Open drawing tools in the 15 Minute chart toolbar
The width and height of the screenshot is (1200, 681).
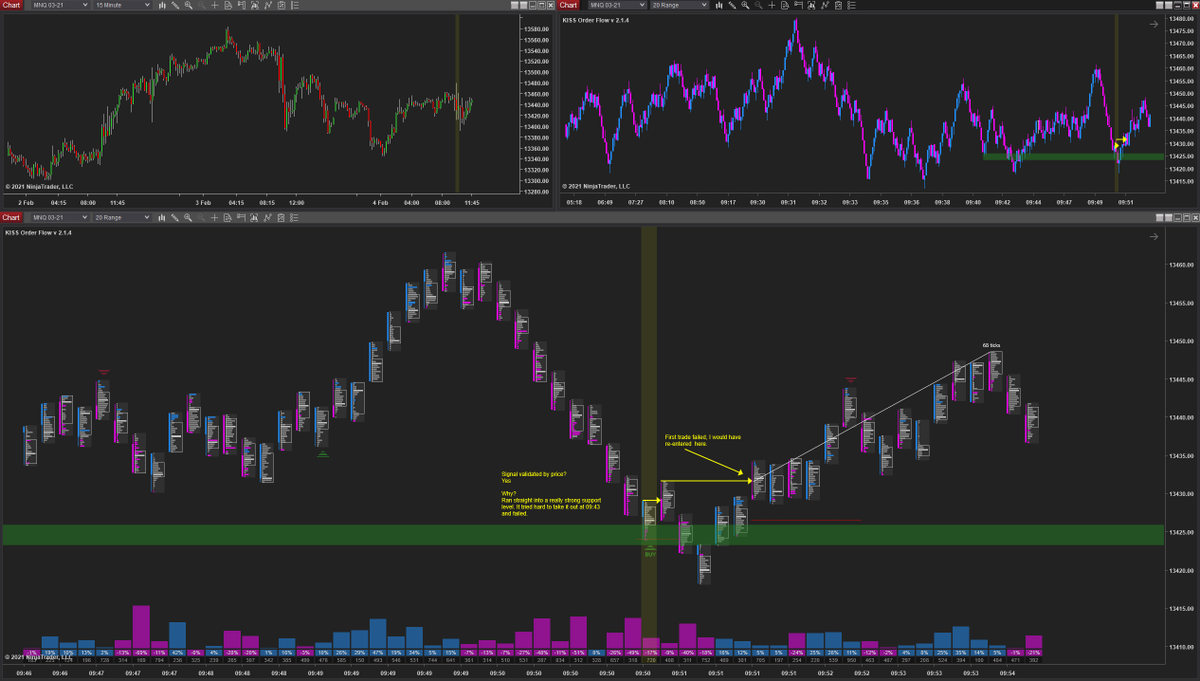175,5
